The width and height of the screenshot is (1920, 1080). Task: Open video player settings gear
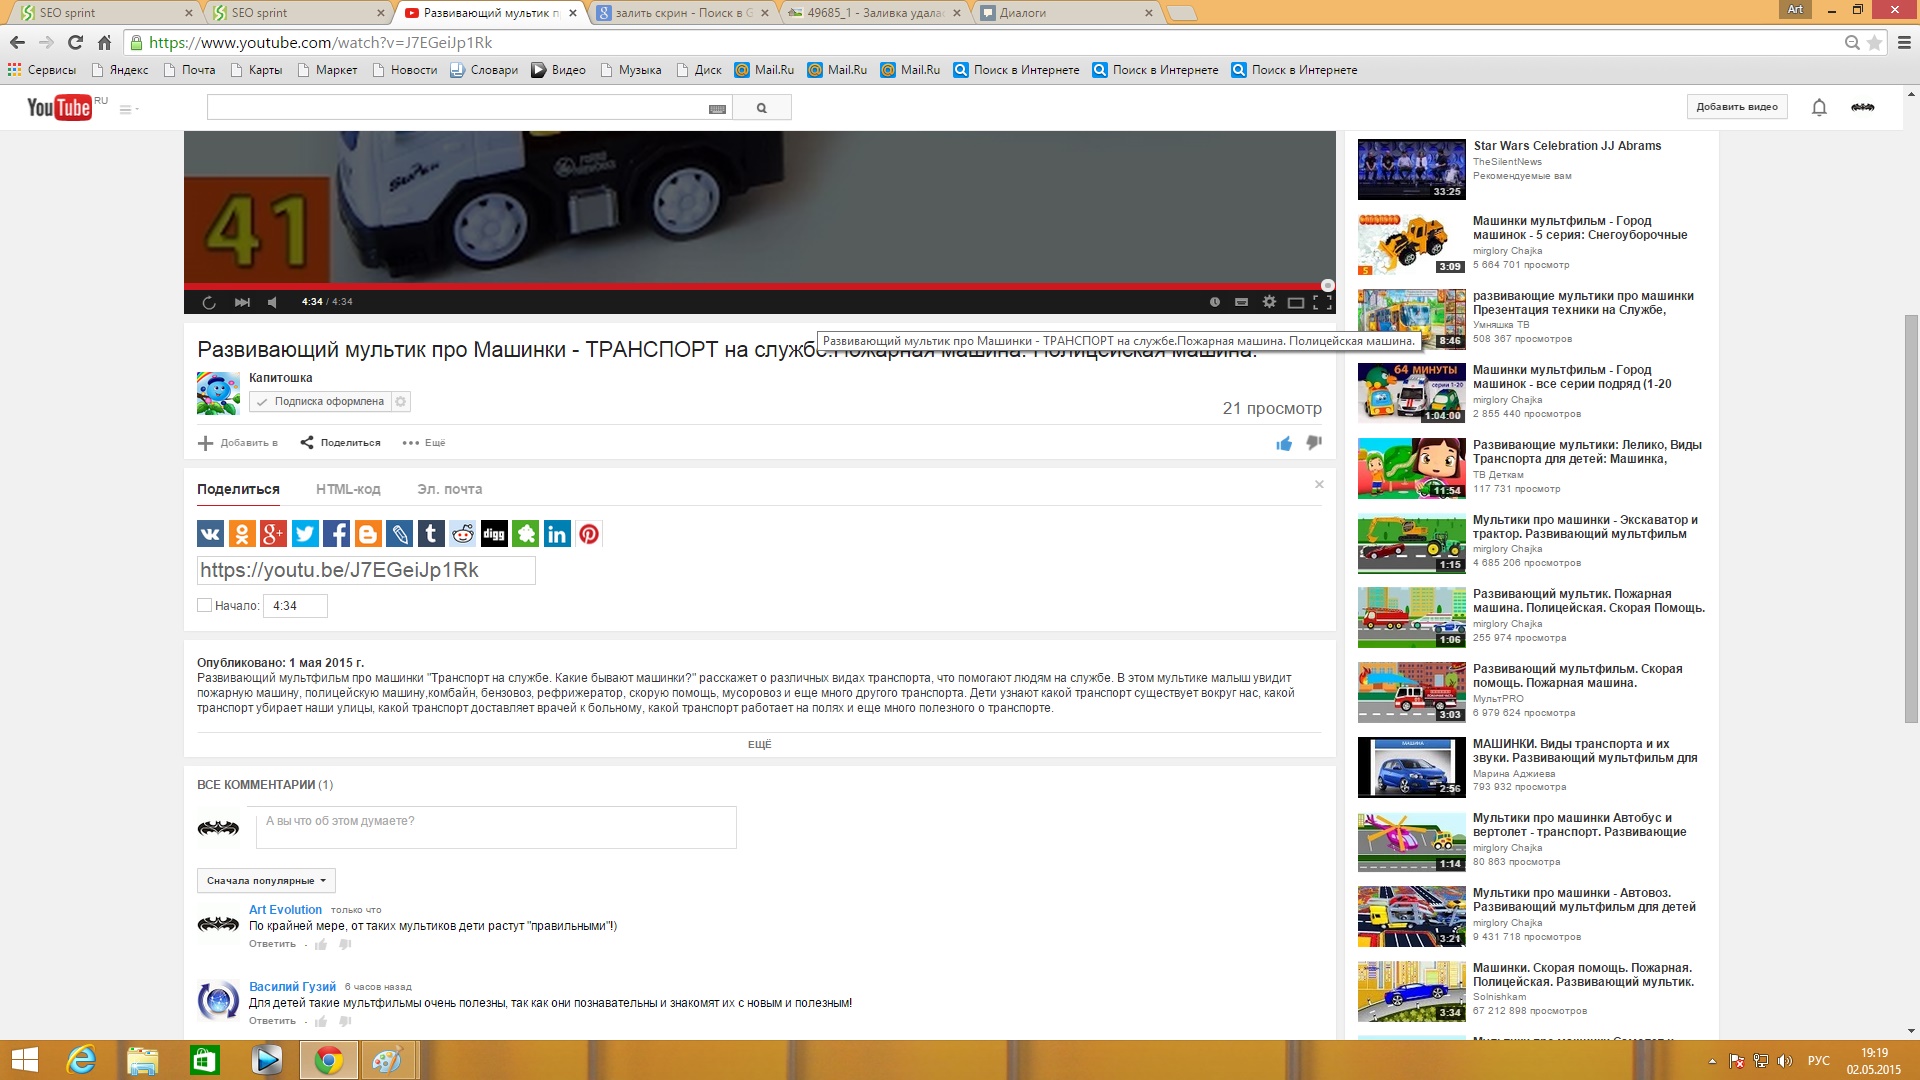pyautogui.click(x=1269, y=302)
